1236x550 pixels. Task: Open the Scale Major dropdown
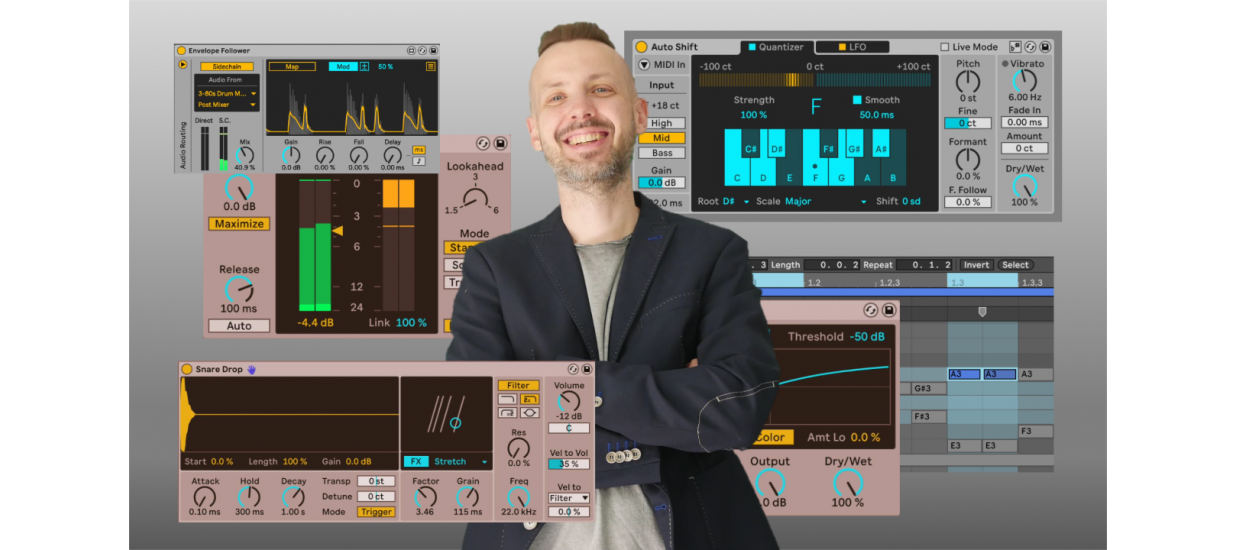[812, 201]
